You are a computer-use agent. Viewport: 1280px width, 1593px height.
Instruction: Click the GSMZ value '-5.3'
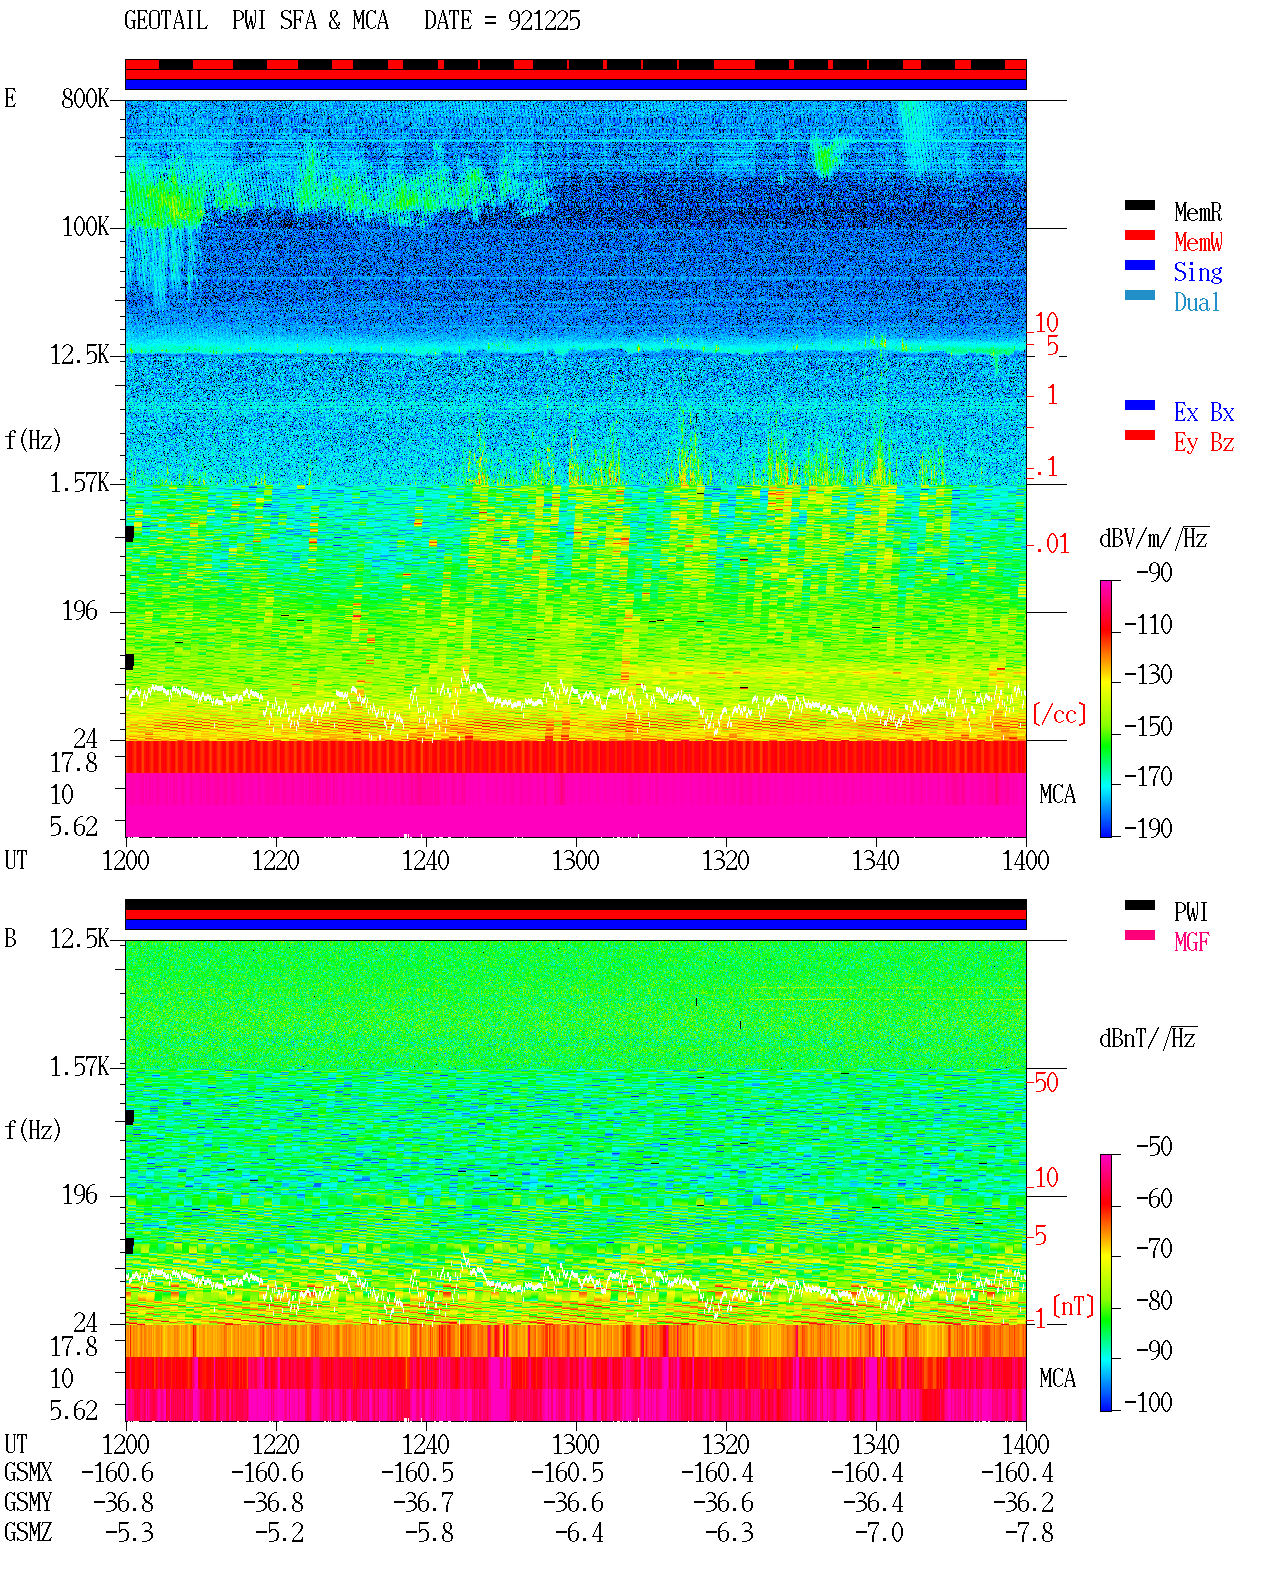[129, 1533]
